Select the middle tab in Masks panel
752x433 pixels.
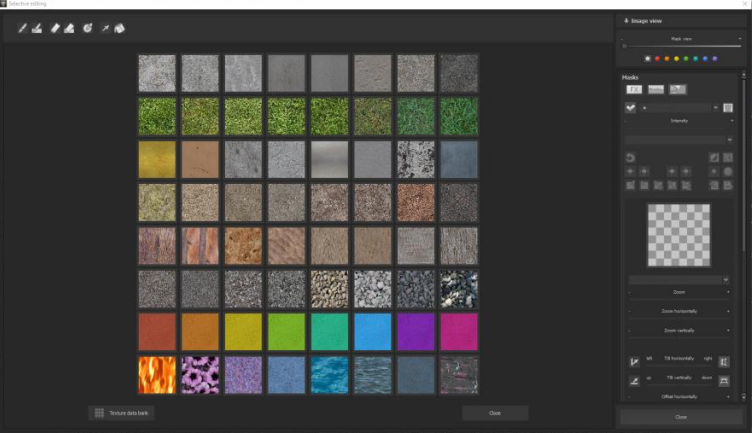[x=655, y=89]
